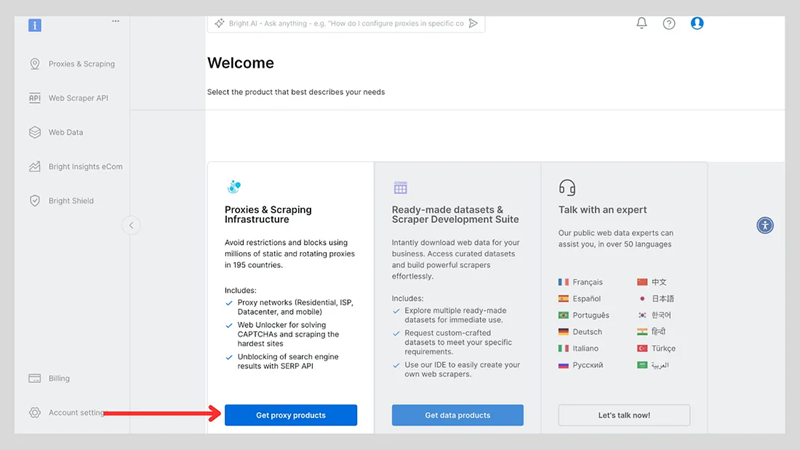
Task: Click Talk with an expert title
Action: (x=603, y=210)
